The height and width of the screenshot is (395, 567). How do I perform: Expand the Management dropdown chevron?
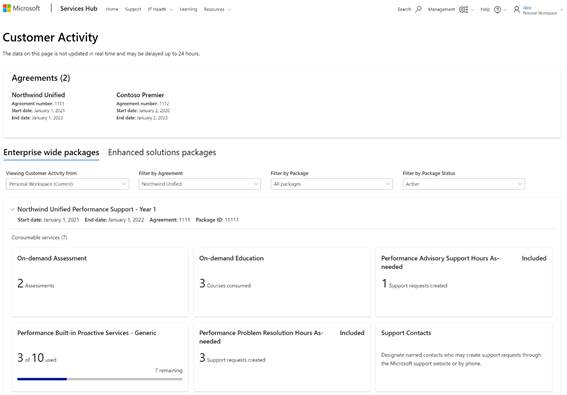(472, 10)
